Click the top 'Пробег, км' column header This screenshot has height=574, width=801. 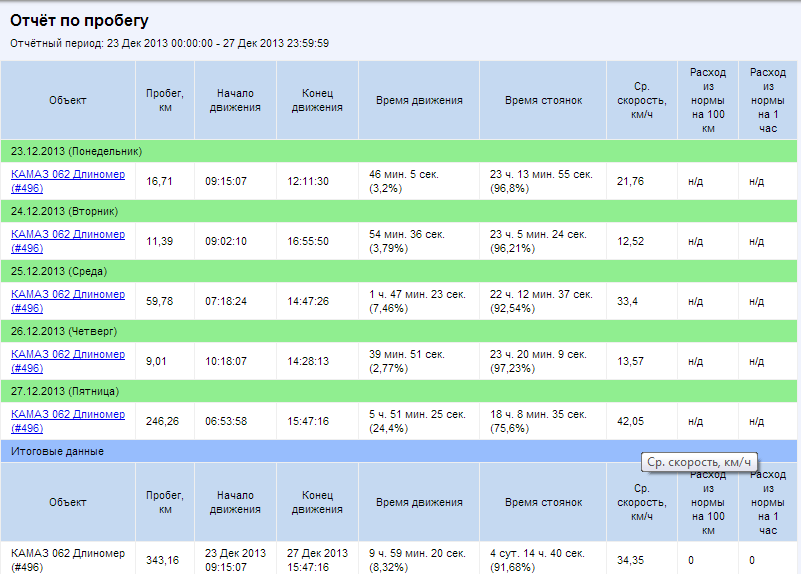[165, 100]
